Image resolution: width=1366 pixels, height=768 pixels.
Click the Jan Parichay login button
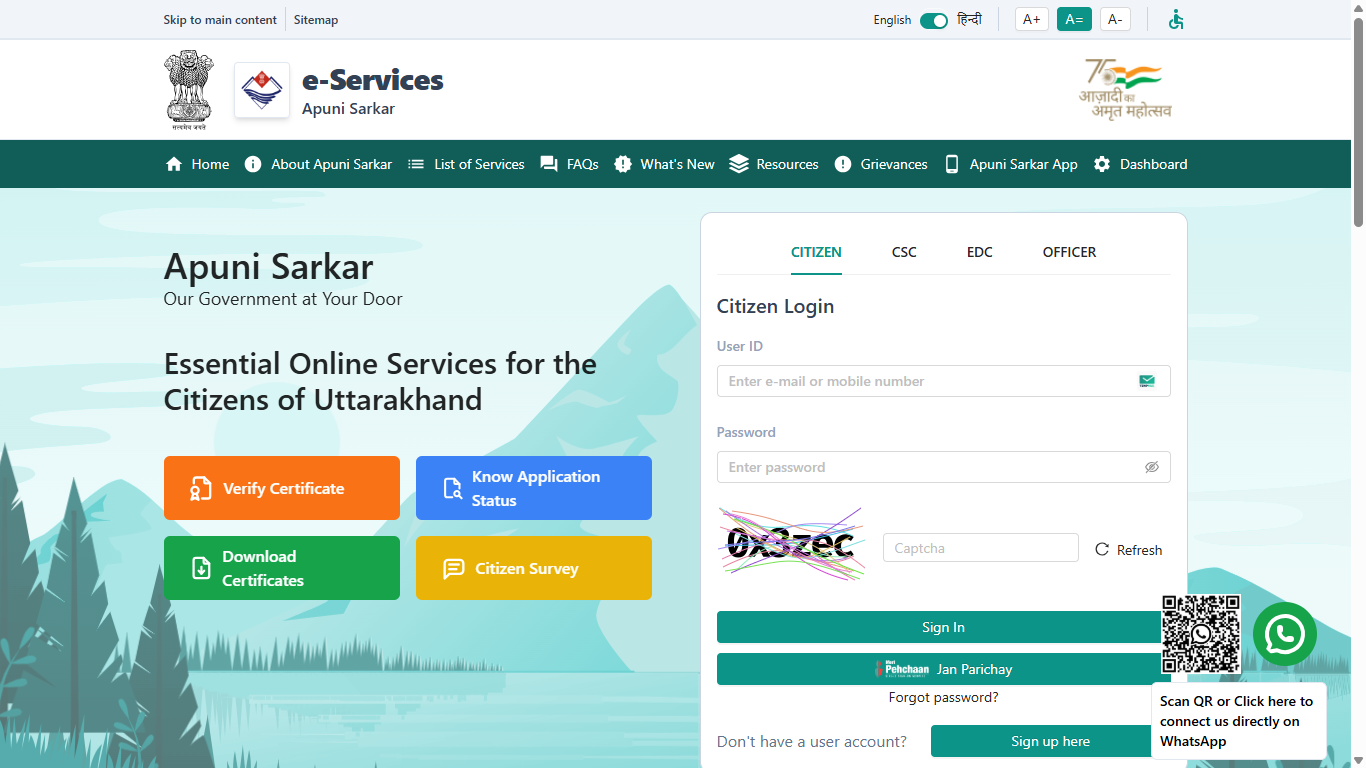click(x=943, y=669)
